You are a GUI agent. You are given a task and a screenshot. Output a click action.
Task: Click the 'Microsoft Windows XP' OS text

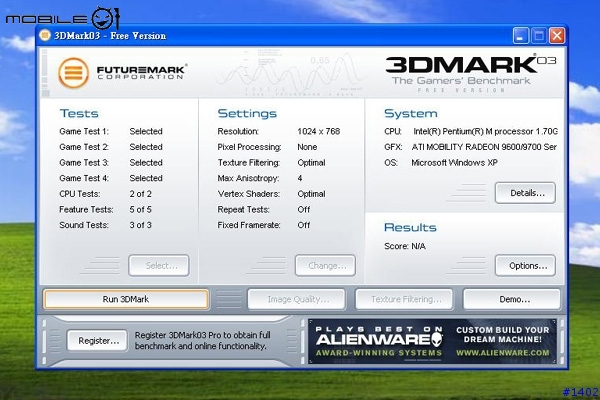[x=455, y=163]
